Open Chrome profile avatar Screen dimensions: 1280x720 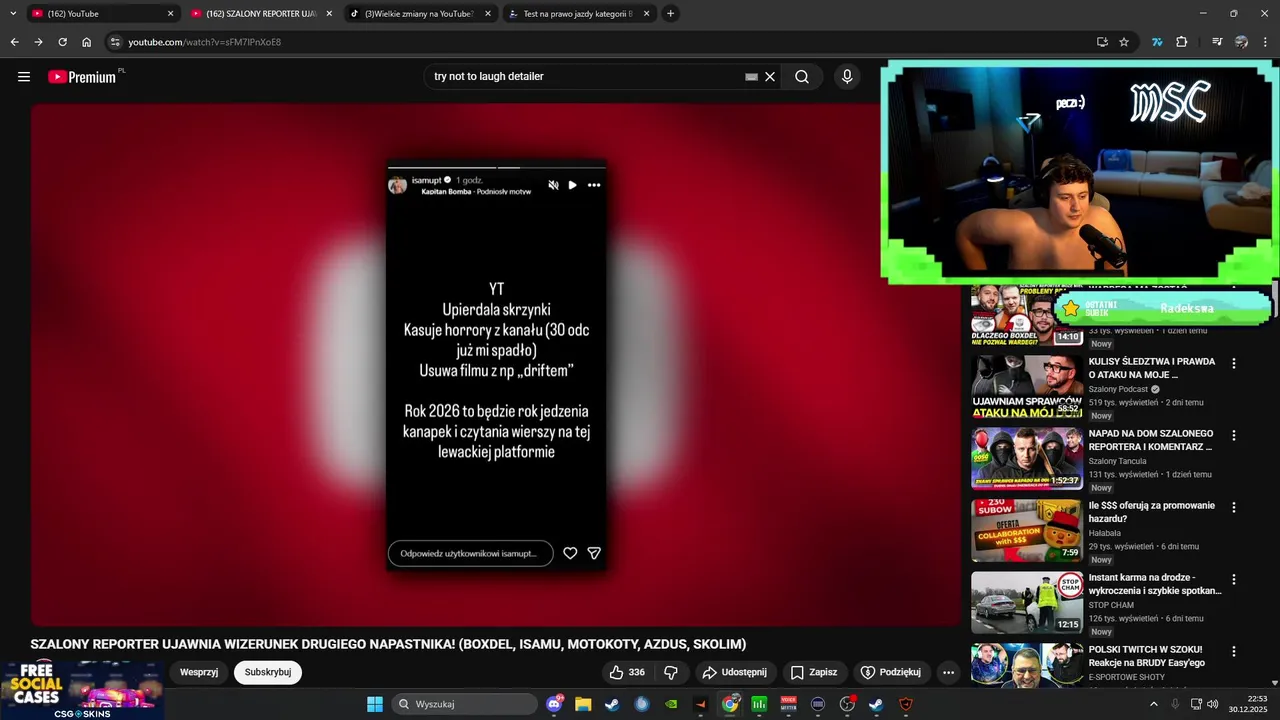point(1241,42)
